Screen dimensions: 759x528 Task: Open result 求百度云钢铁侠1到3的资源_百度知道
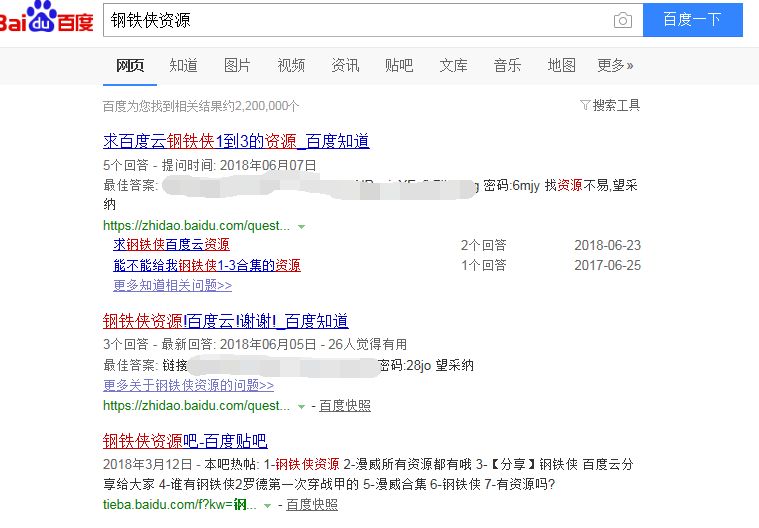point(236,141)
